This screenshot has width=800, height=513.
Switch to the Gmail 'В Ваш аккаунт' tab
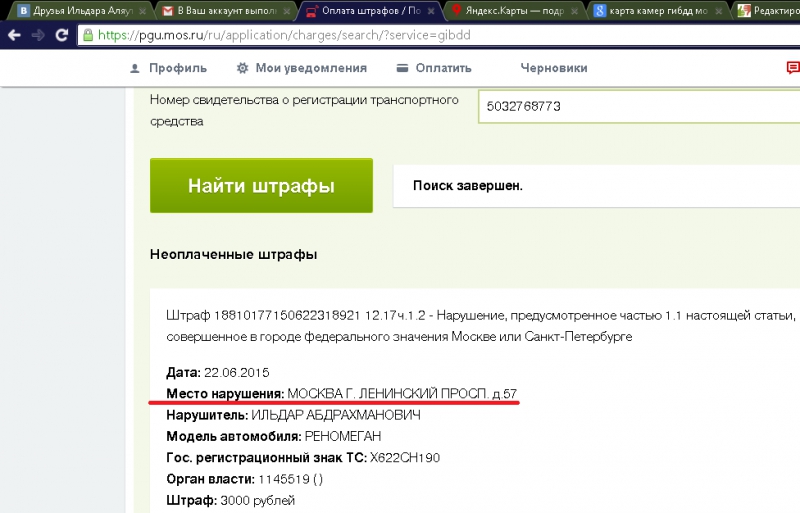point(226,11)
